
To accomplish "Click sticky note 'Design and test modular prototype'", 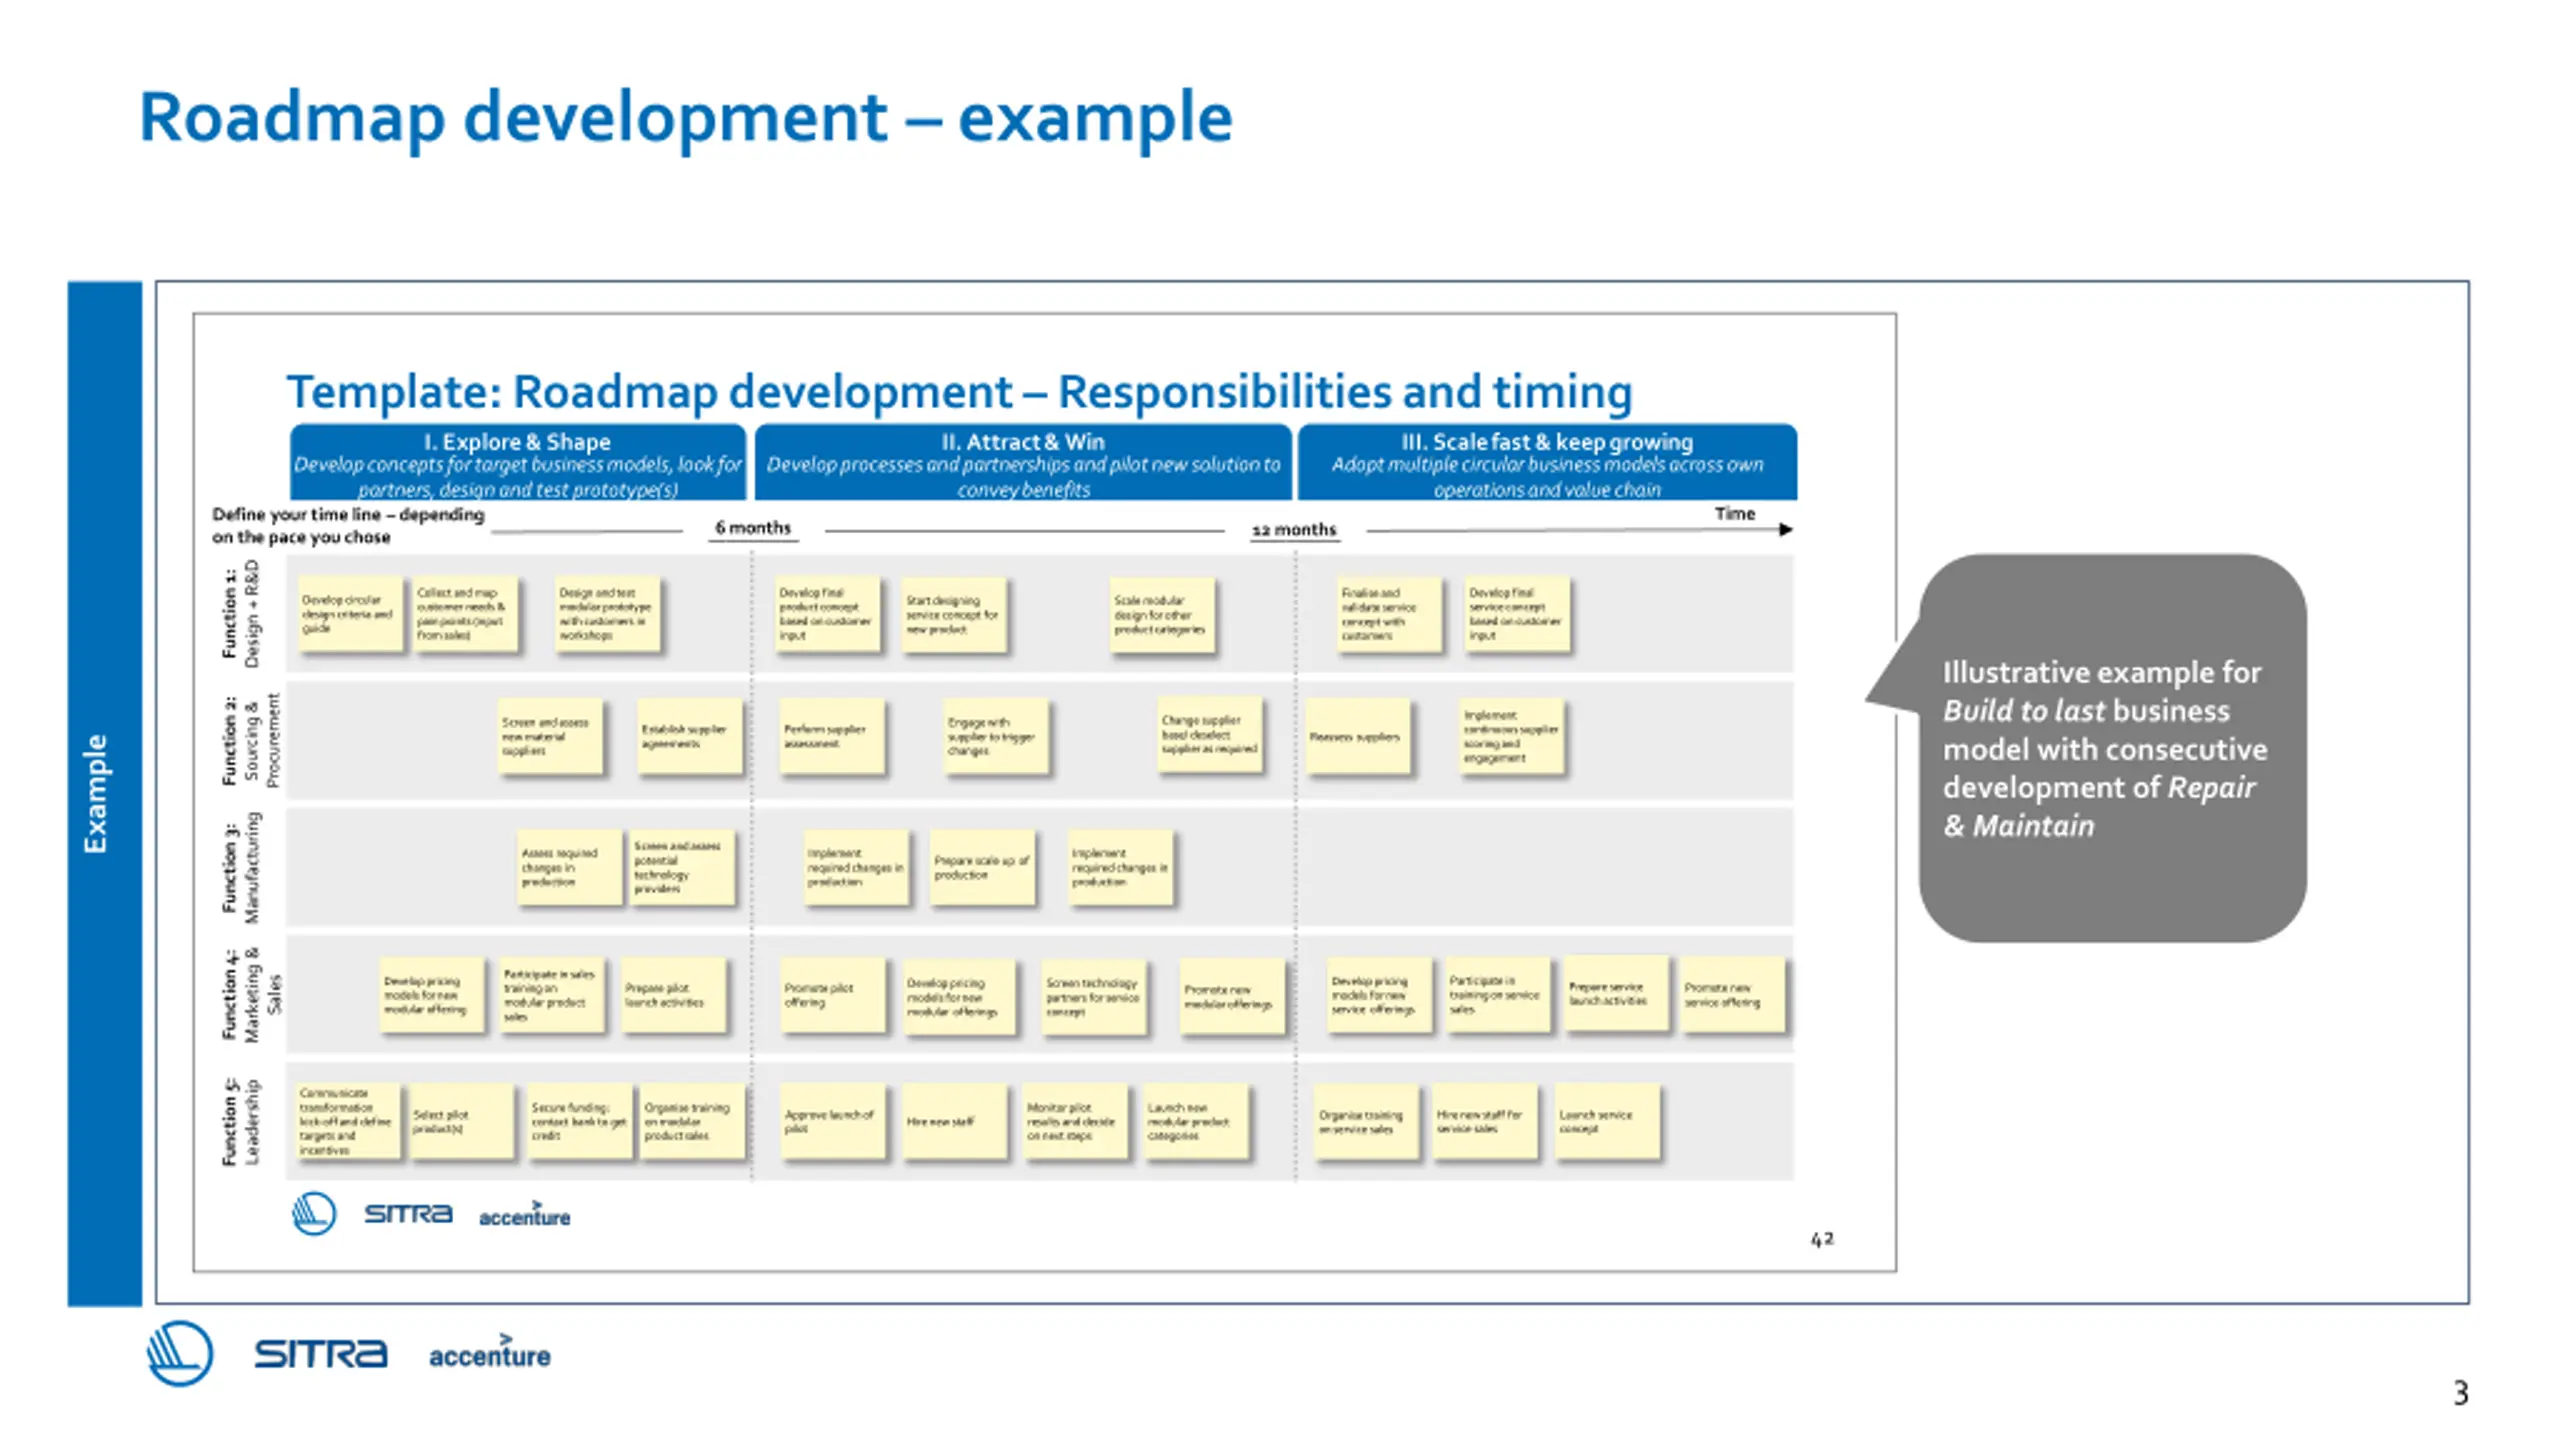I will (608, 614).
